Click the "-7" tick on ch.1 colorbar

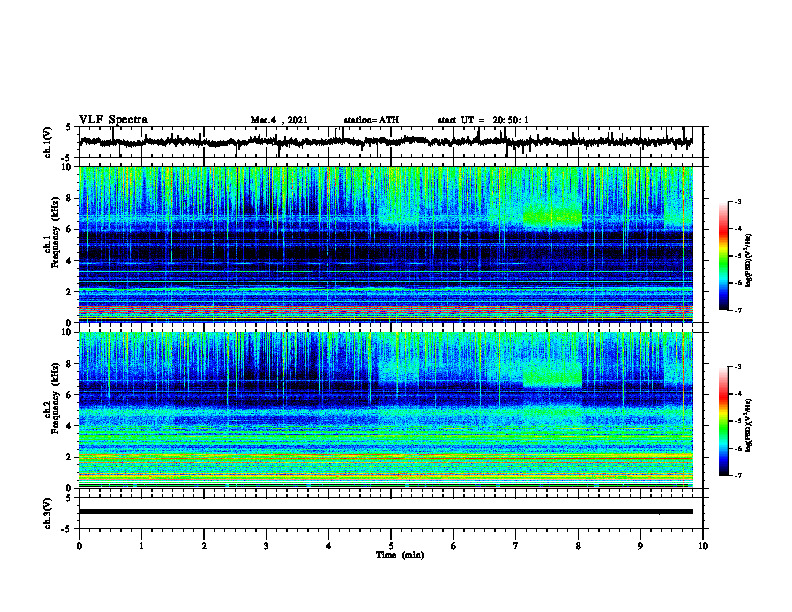tap(737, 310)
